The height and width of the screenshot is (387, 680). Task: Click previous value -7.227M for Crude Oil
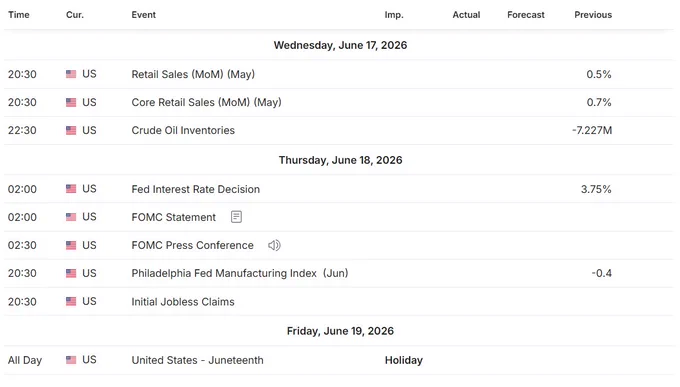point(592,130)
